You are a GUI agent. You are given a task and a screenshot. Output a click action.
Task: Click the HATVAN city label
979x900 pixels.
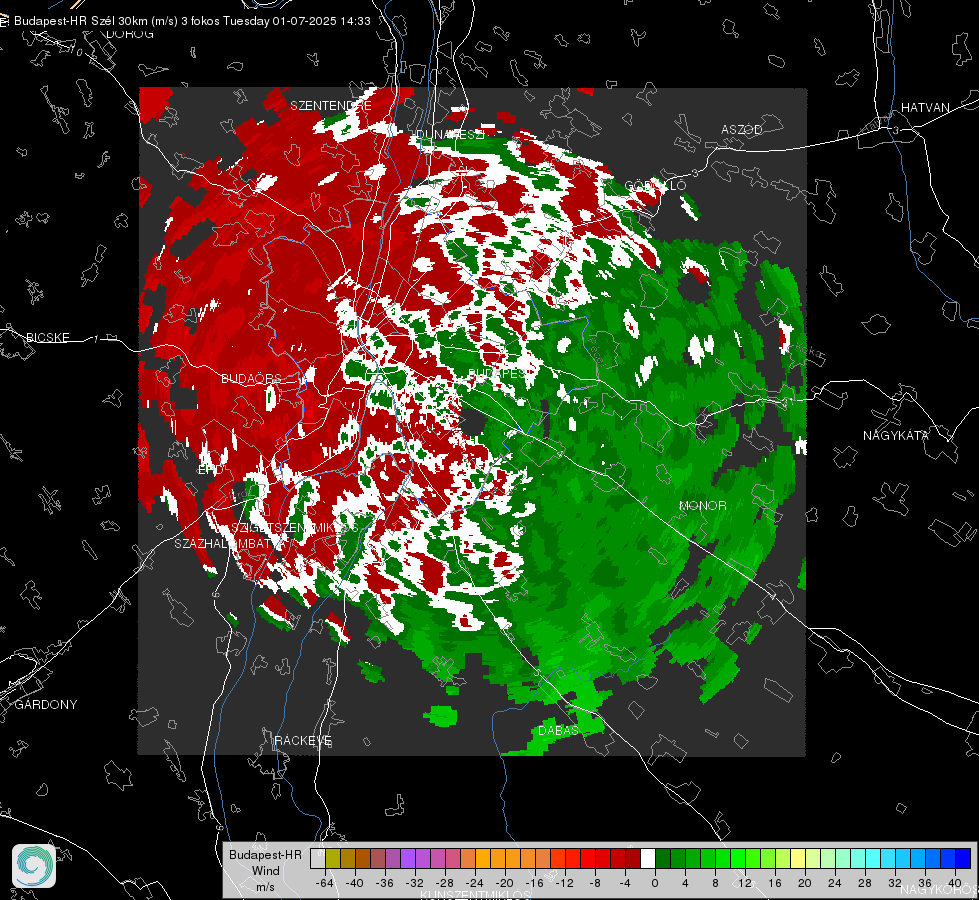925,107
